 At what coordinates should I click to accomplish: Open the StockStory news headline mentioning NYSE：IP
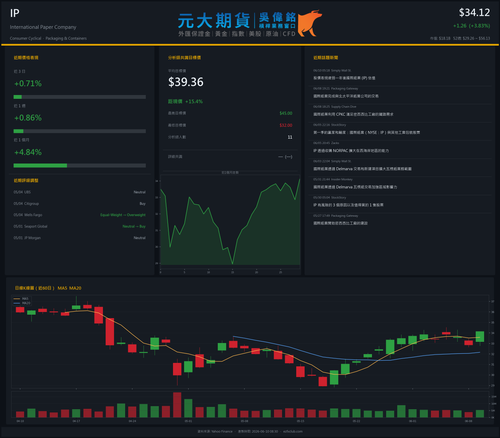coord(366,132)
